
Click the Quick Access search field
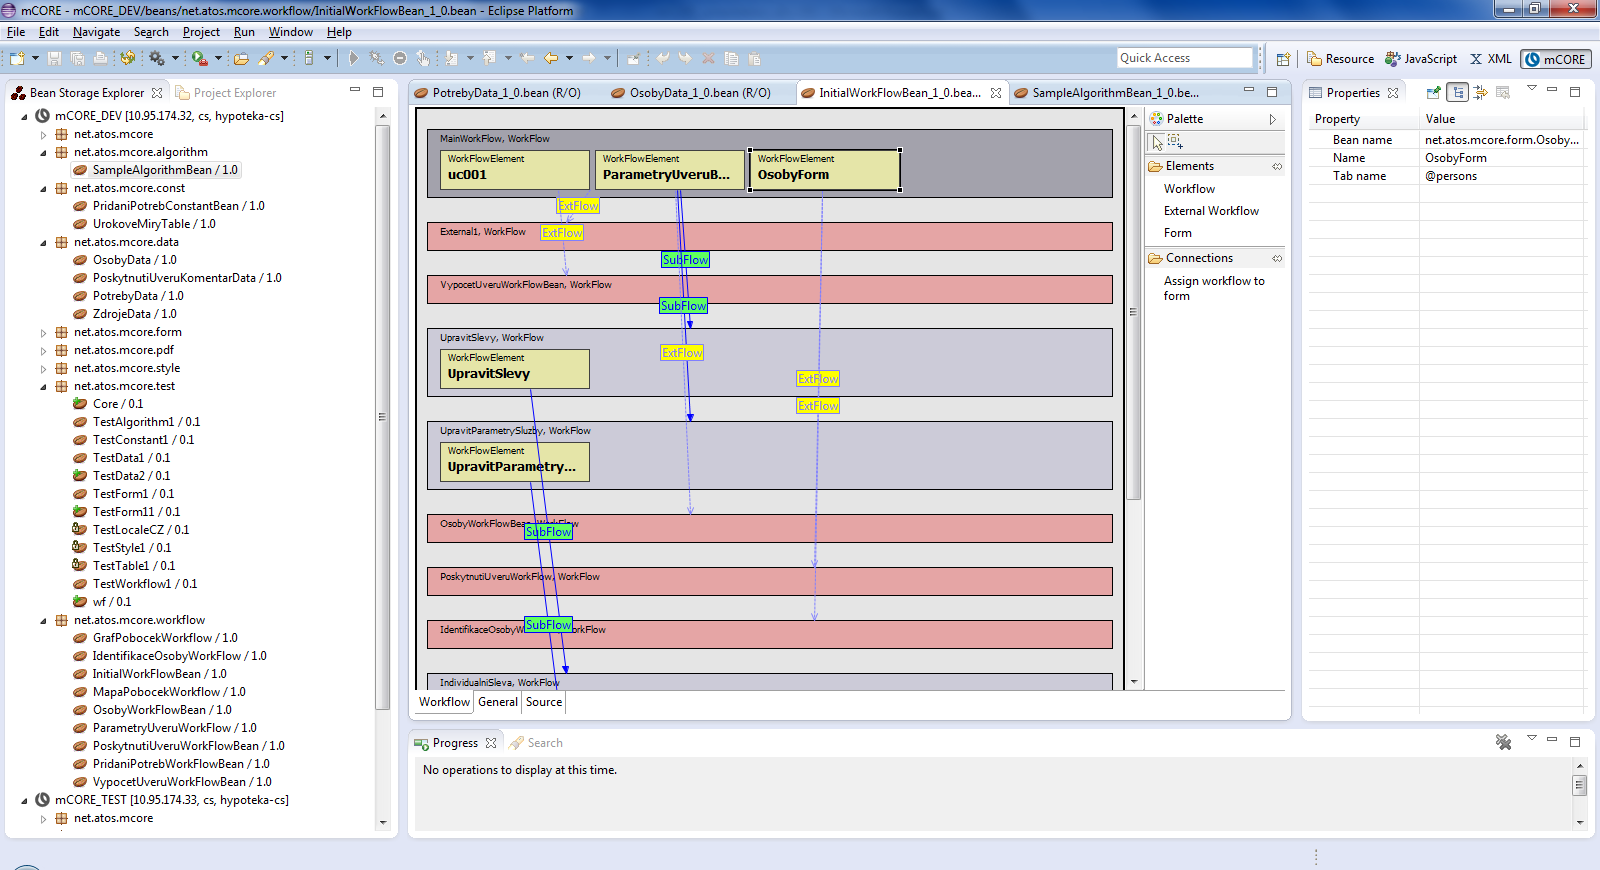coord(1185,58)
